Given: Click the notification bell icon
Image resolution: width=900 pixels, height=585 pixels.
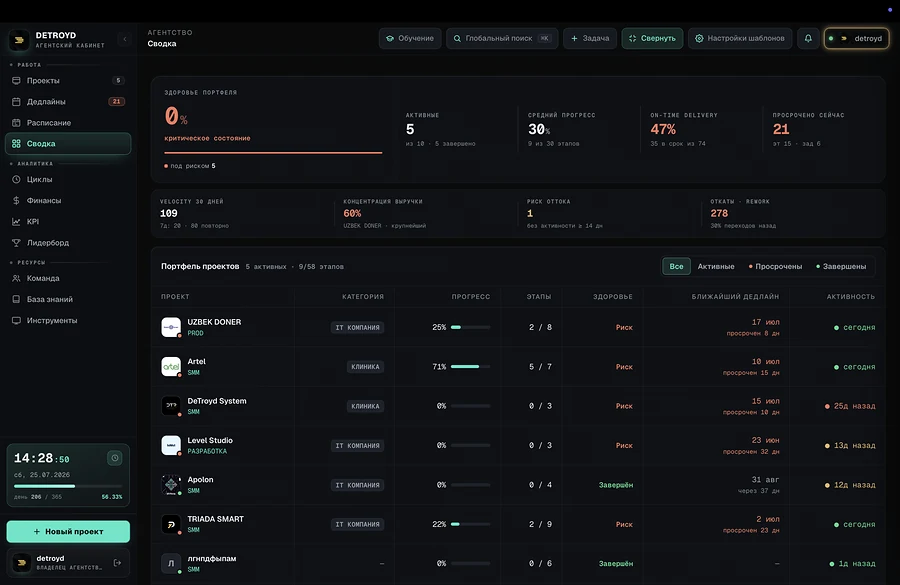Looking at the screenshot, I should 808,38.
